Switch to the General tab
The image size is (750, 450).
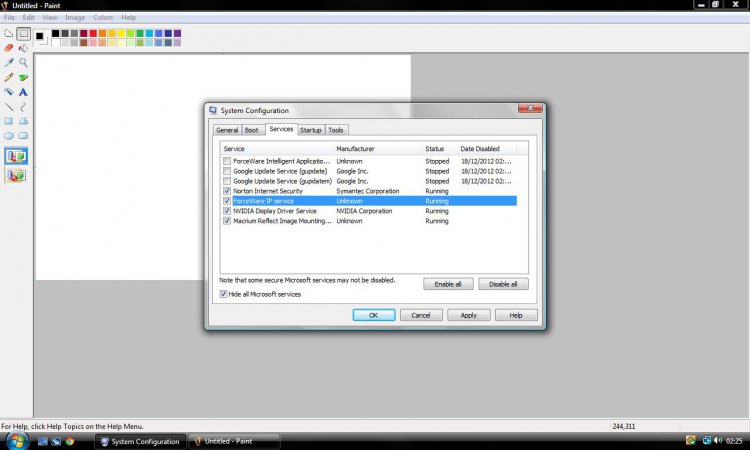[x=227, y=130]
